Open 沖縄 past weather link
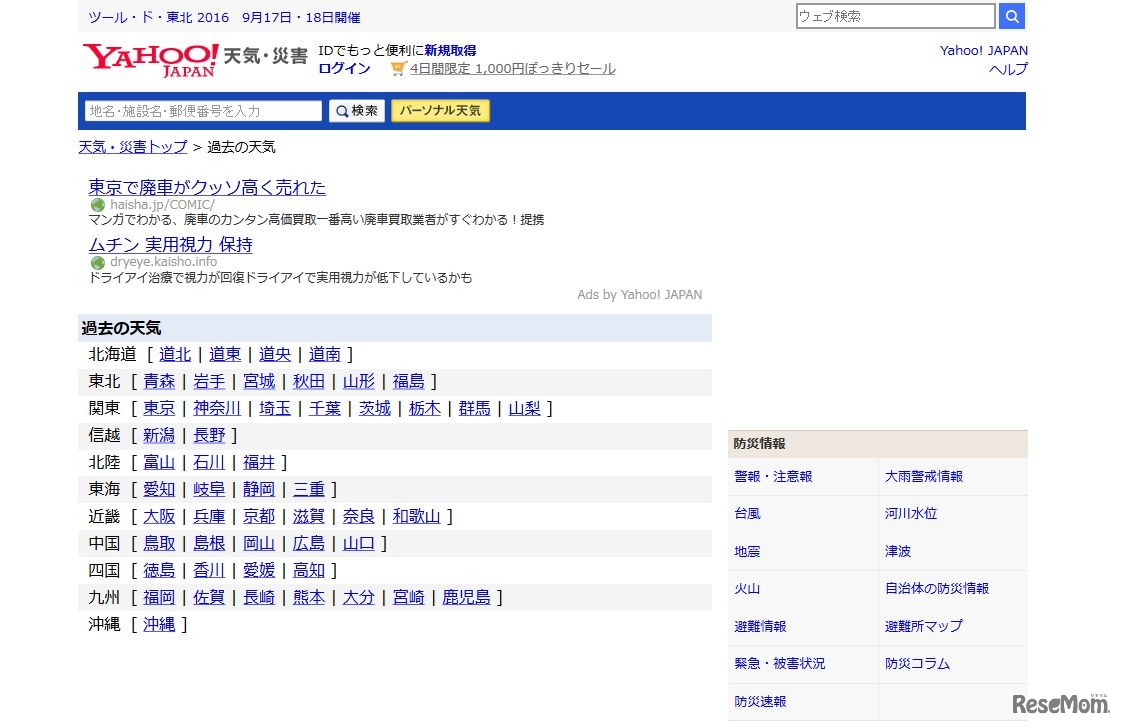 click(159, 624)
